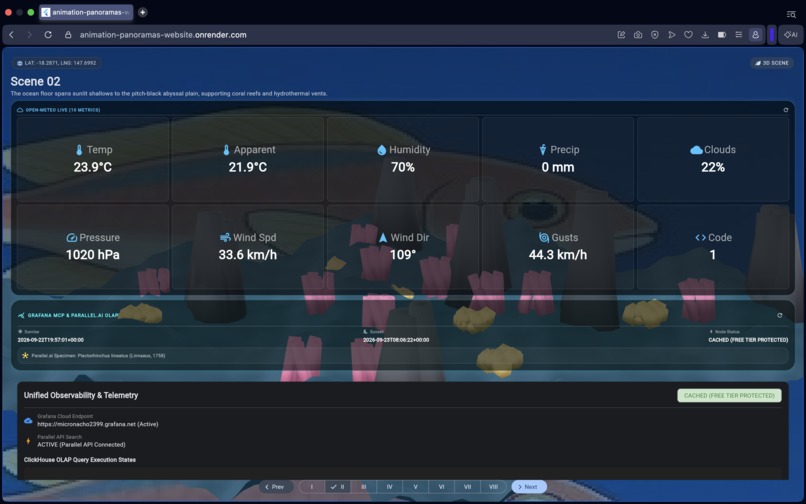Click the LAT/LNG coordinates badge
Viewport: 806px width, 504px height.
pos(57,63)
